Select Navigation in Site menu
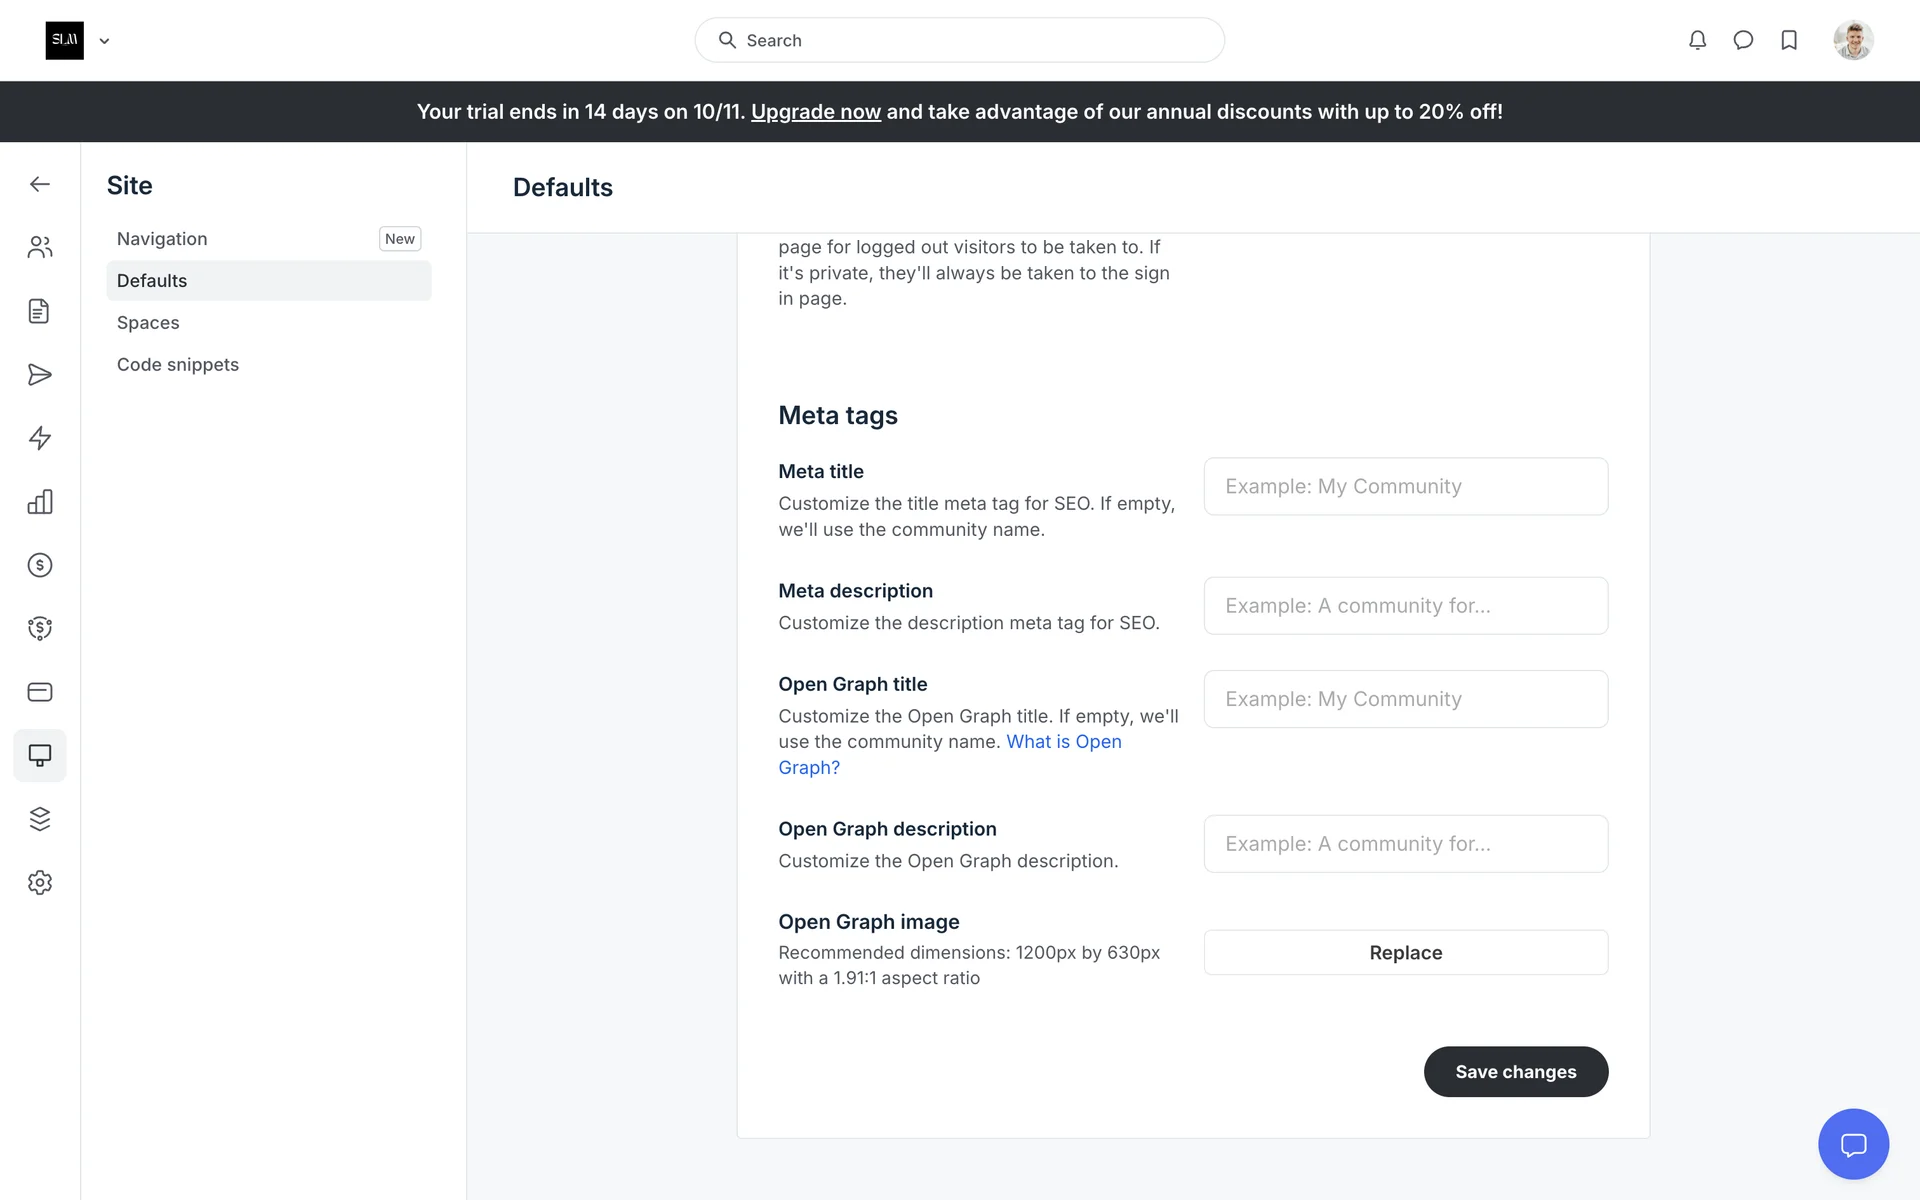 162,239
